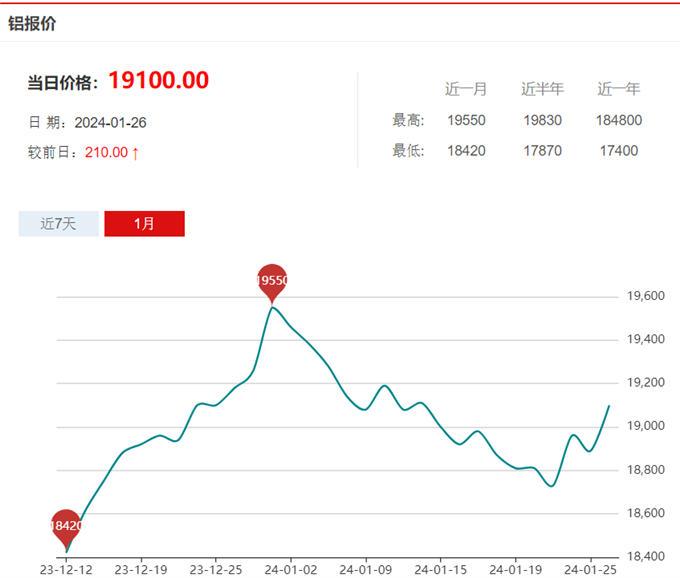This screenshot has width=680, height=578.
Task: Click the 近半年 column header
Action: click(542, 89)
